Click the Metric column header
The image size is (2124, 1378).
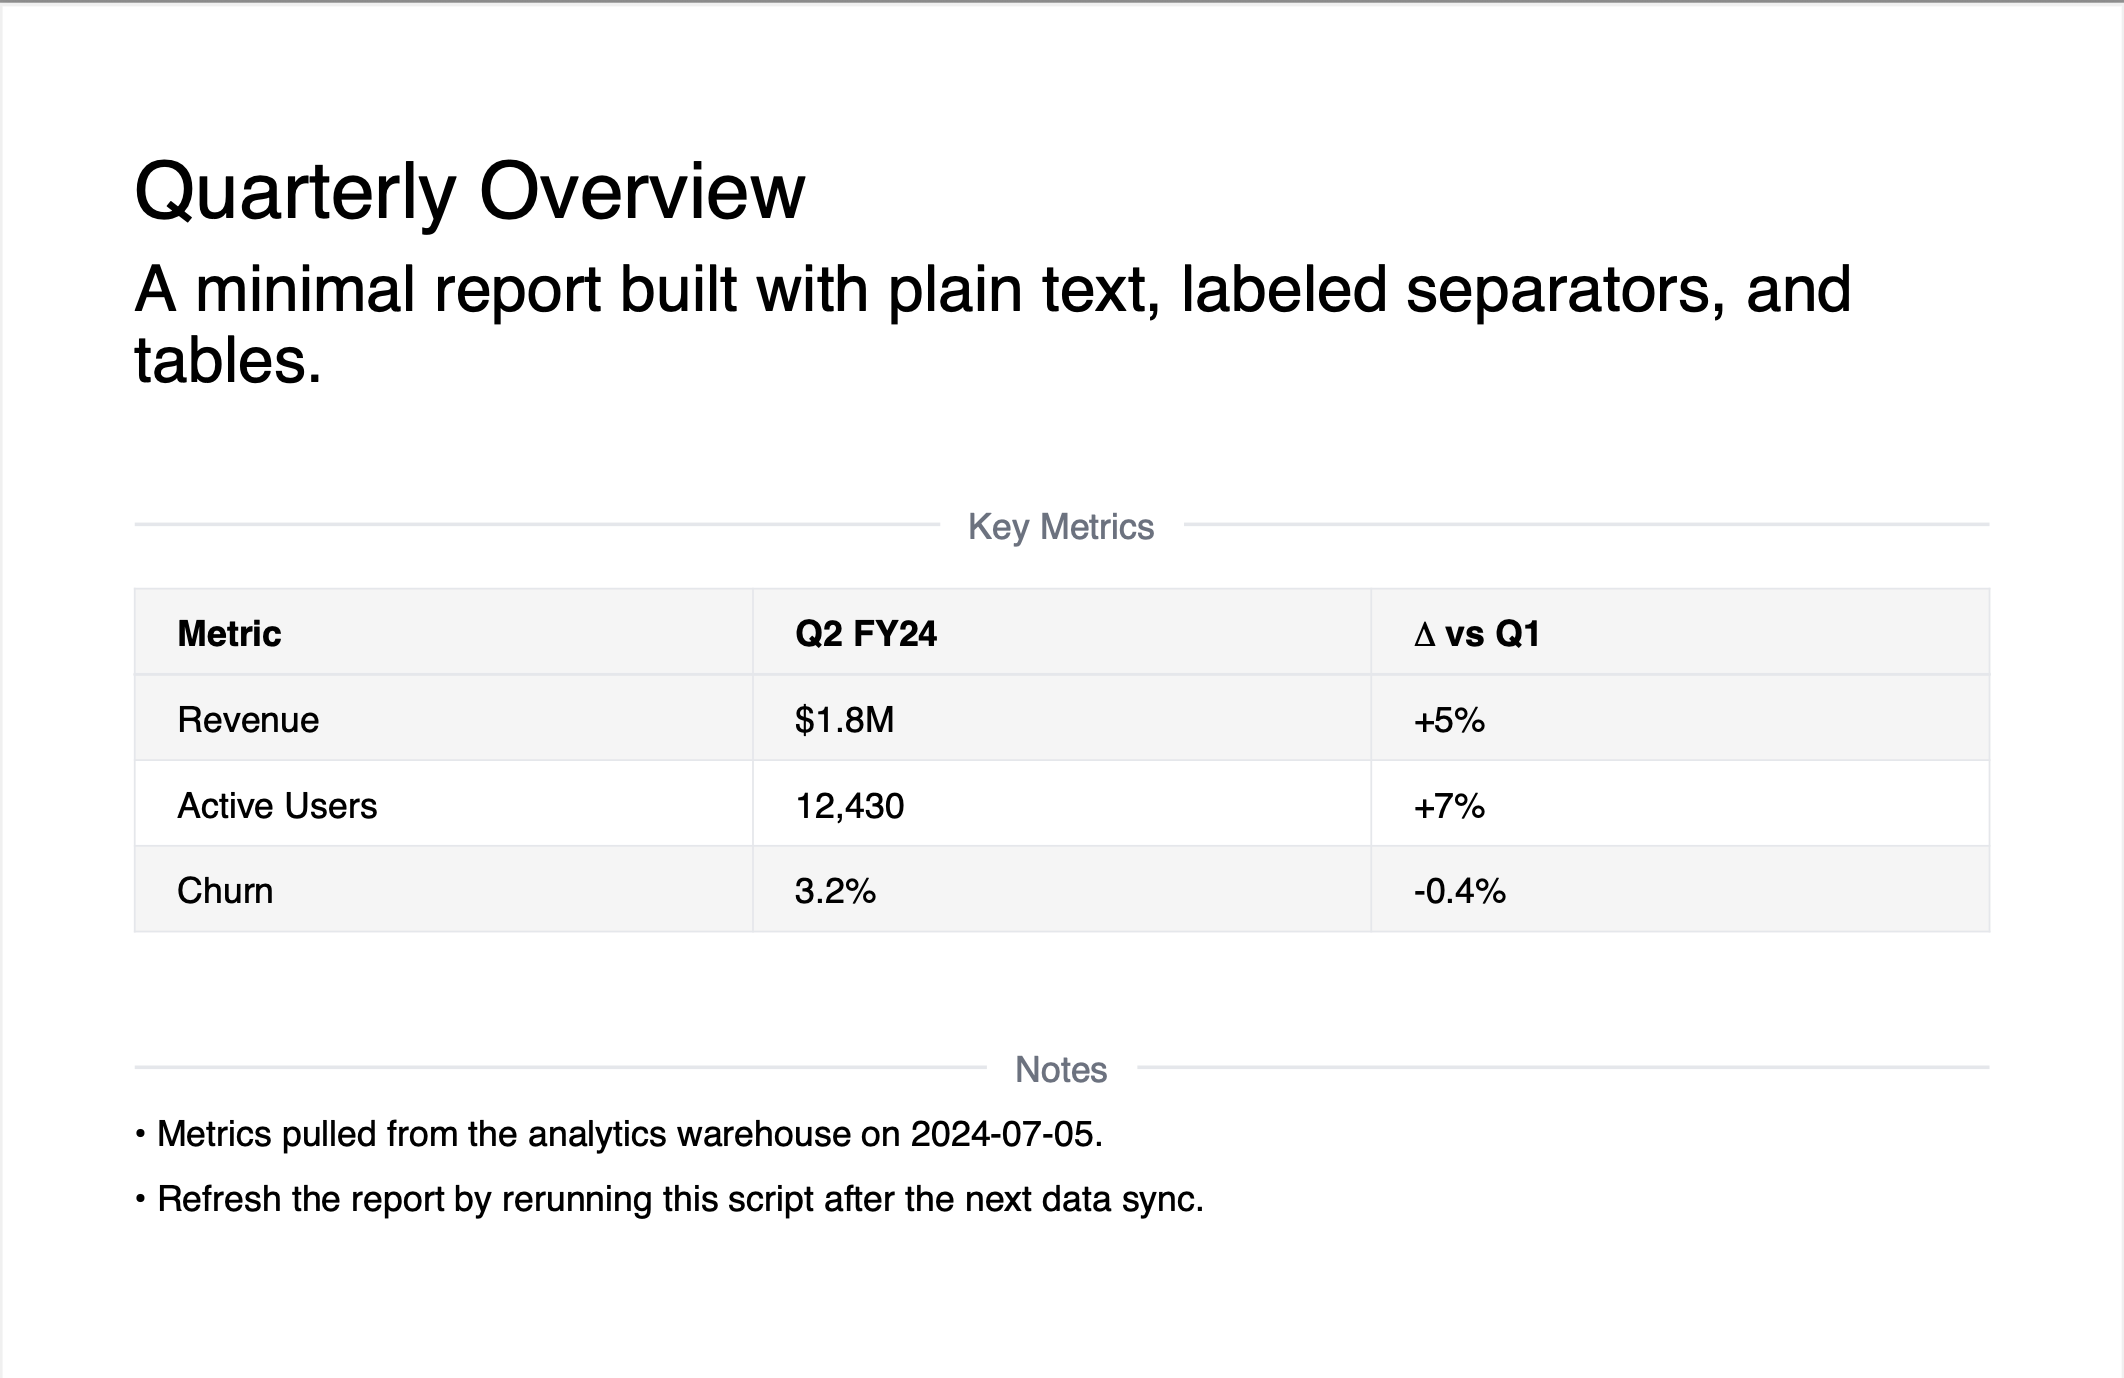pyautogui.click(x=229, y=634)
